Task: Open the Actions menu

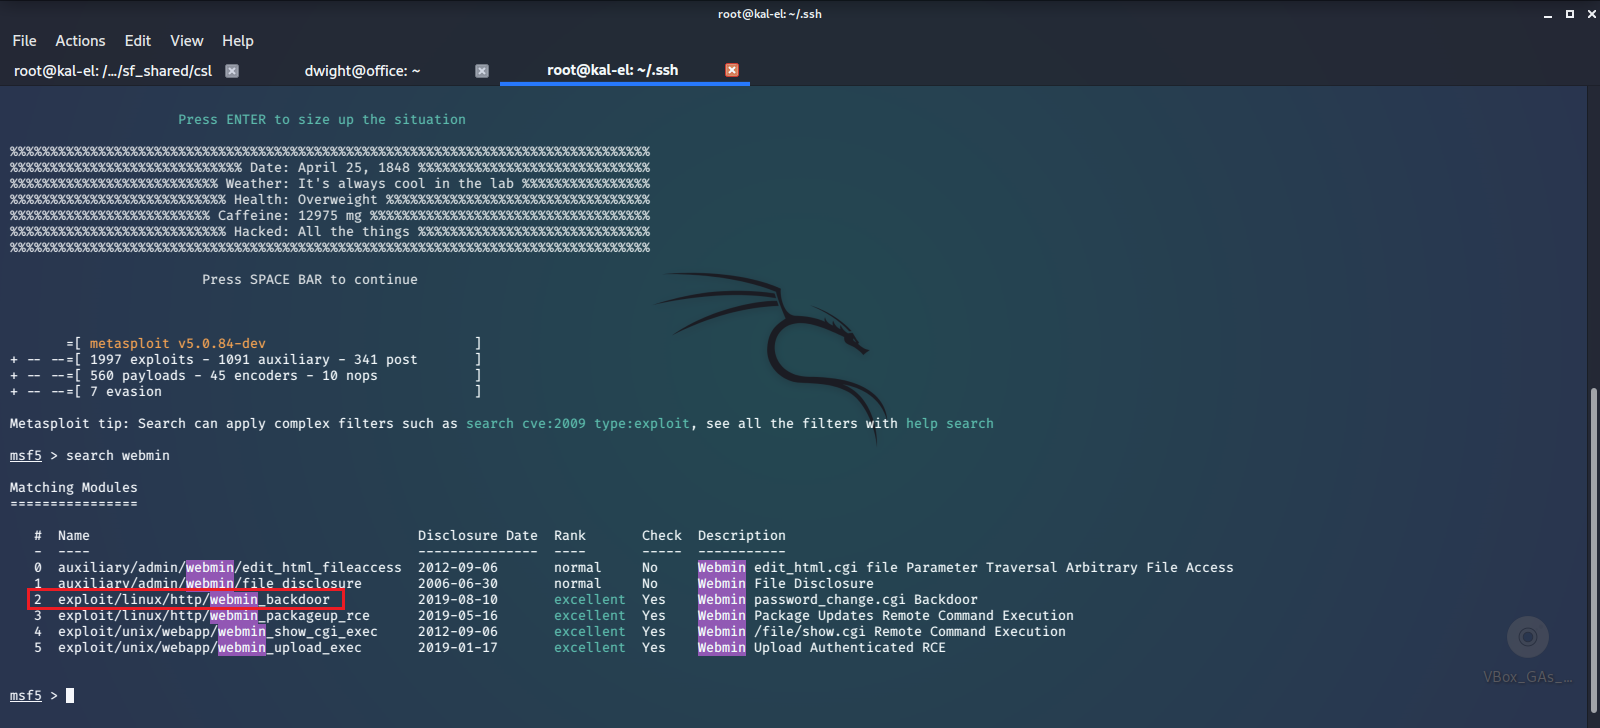Action: (80, 41)
